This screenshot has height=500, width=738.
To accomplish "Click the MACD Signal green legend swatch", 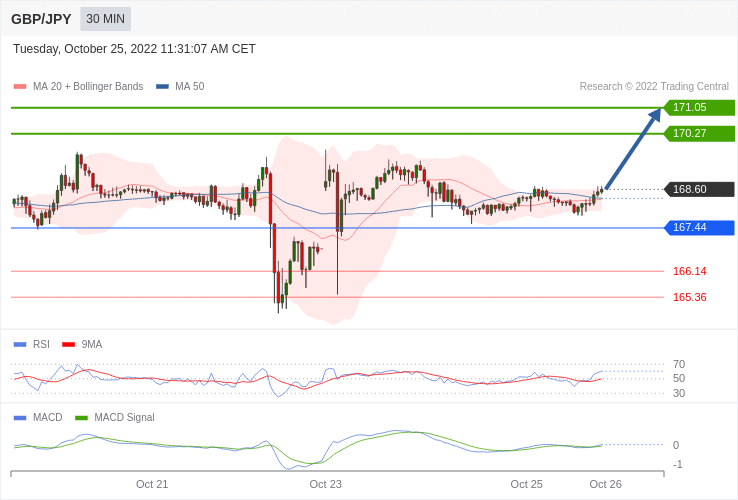I will coord(81,418).
